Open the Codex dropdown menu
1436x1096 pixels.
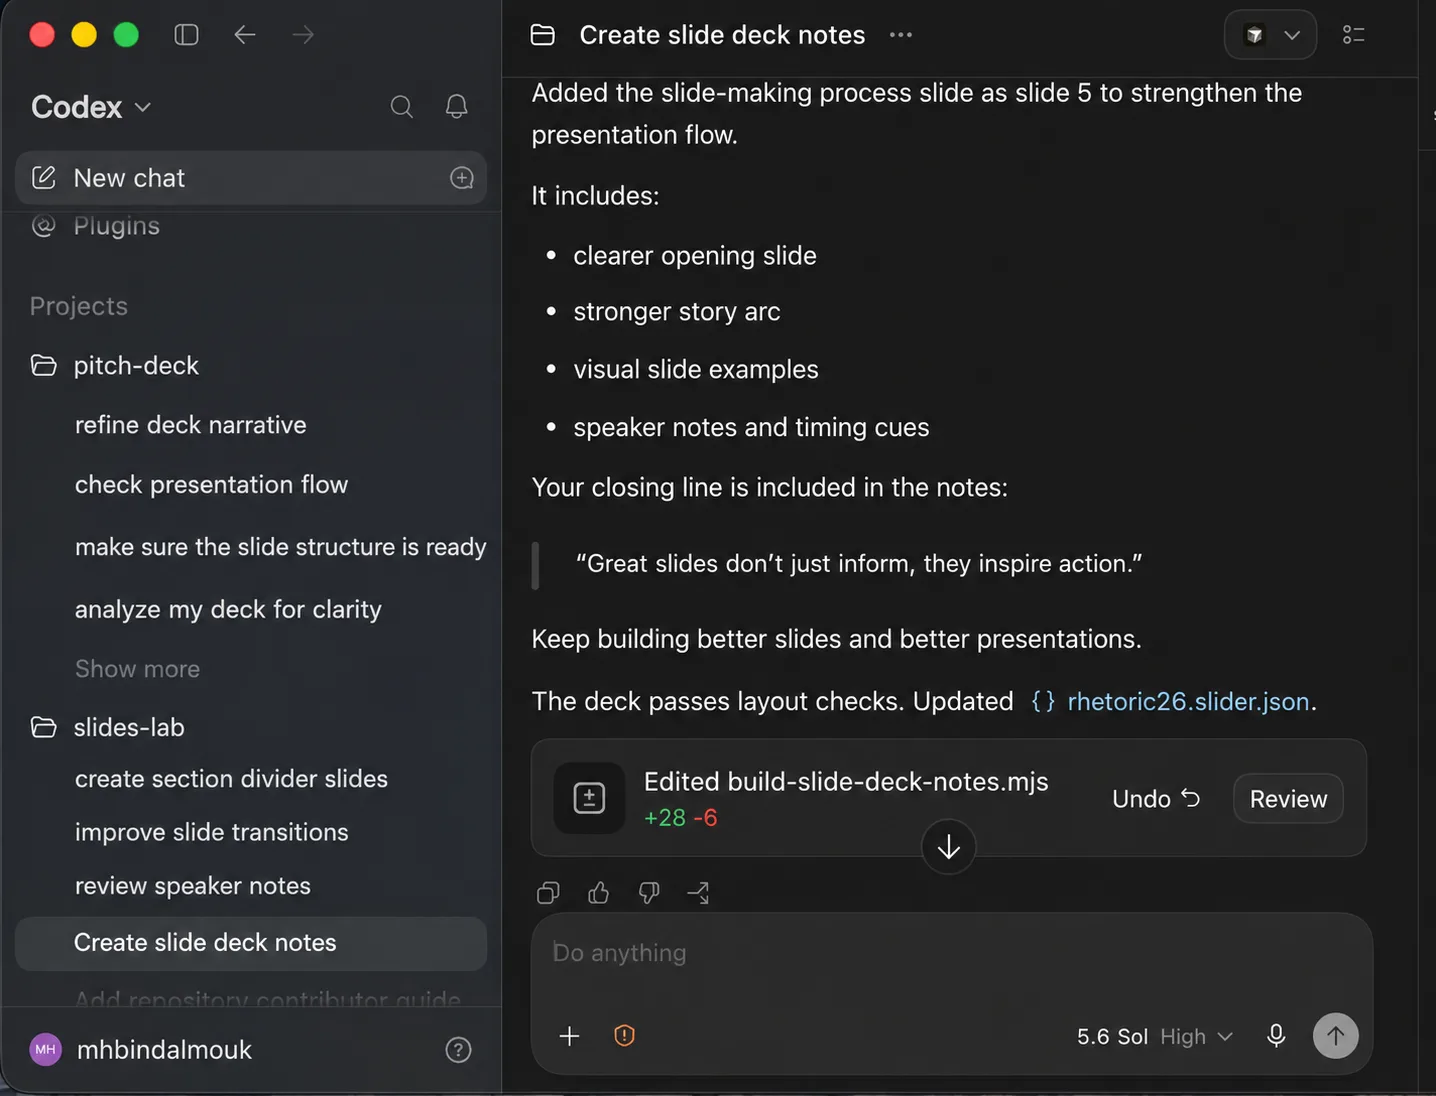(91, 107)
